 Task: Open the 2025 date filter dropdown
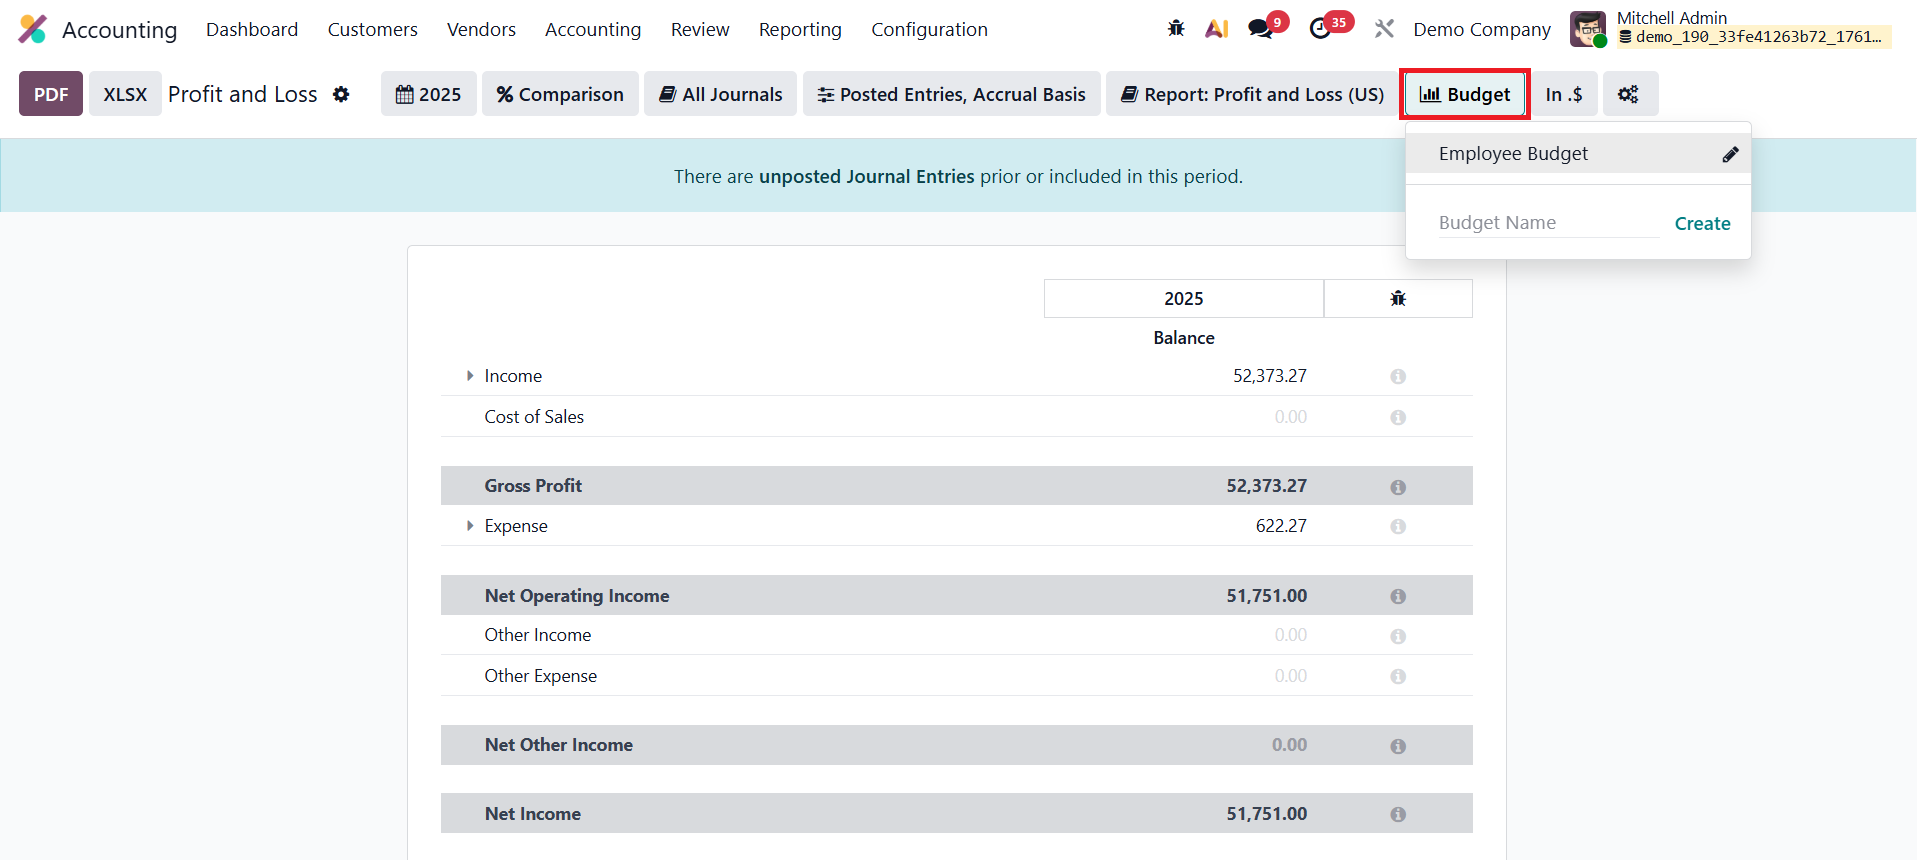pyautogui.click(x=428, y=94)
